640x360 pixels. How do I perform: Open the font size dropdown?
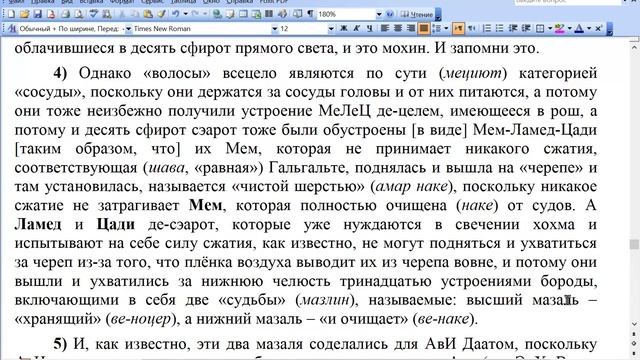tap(331, 29)
